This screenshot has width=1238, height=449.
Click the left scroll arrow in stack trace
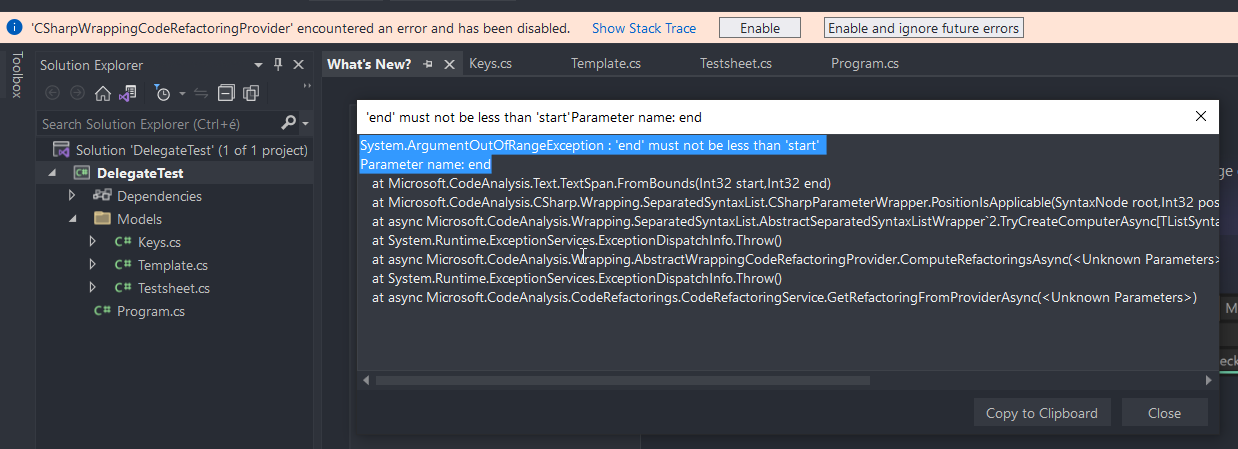(366, 381)
